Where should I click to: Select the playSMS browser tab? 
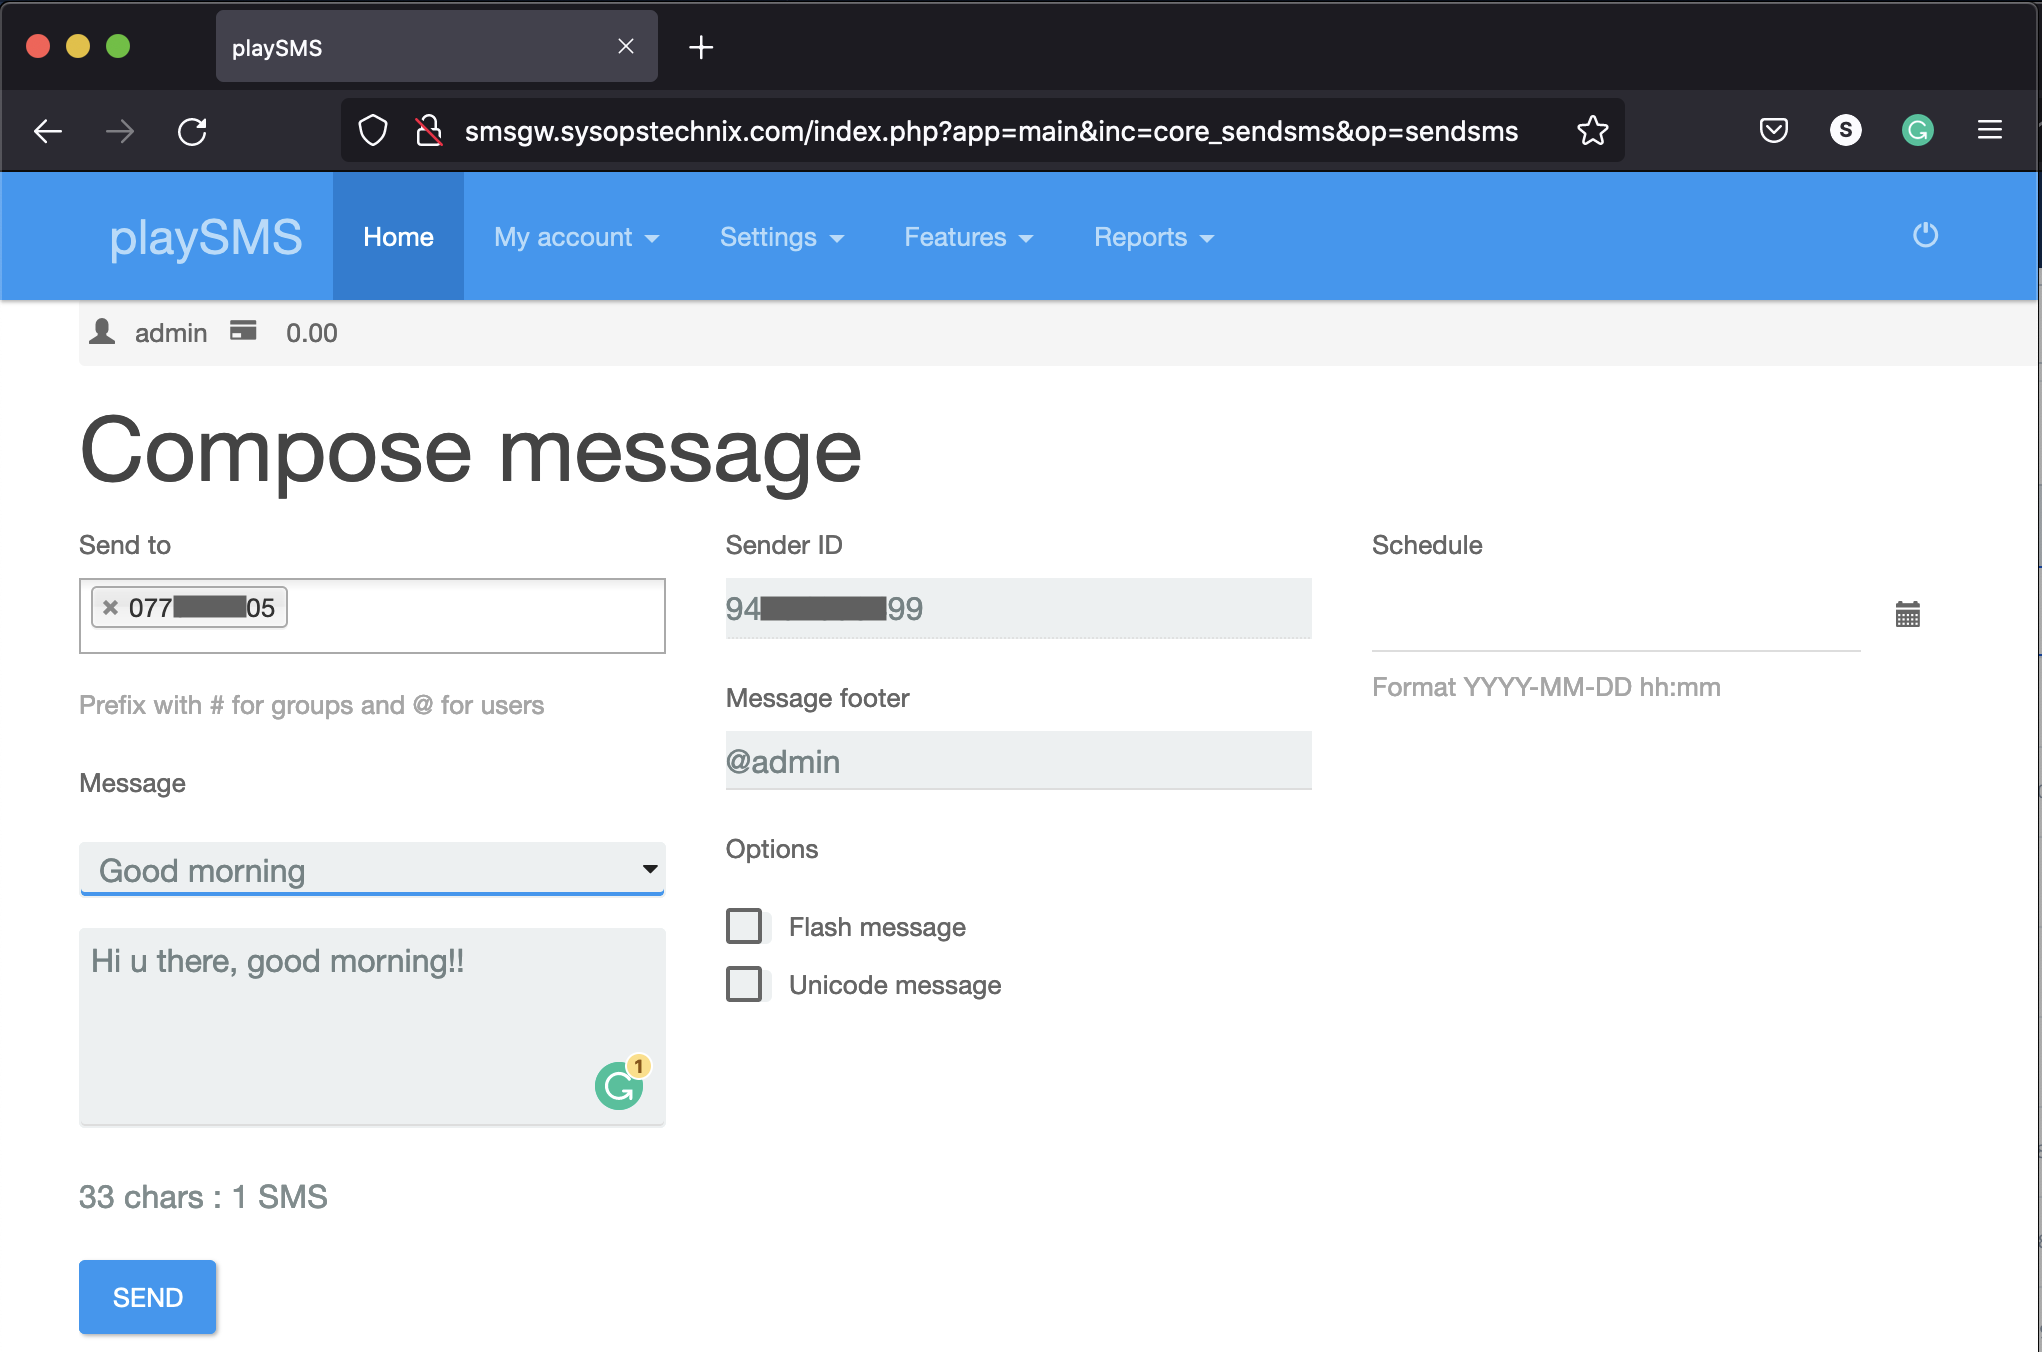[x=436, y=47]
